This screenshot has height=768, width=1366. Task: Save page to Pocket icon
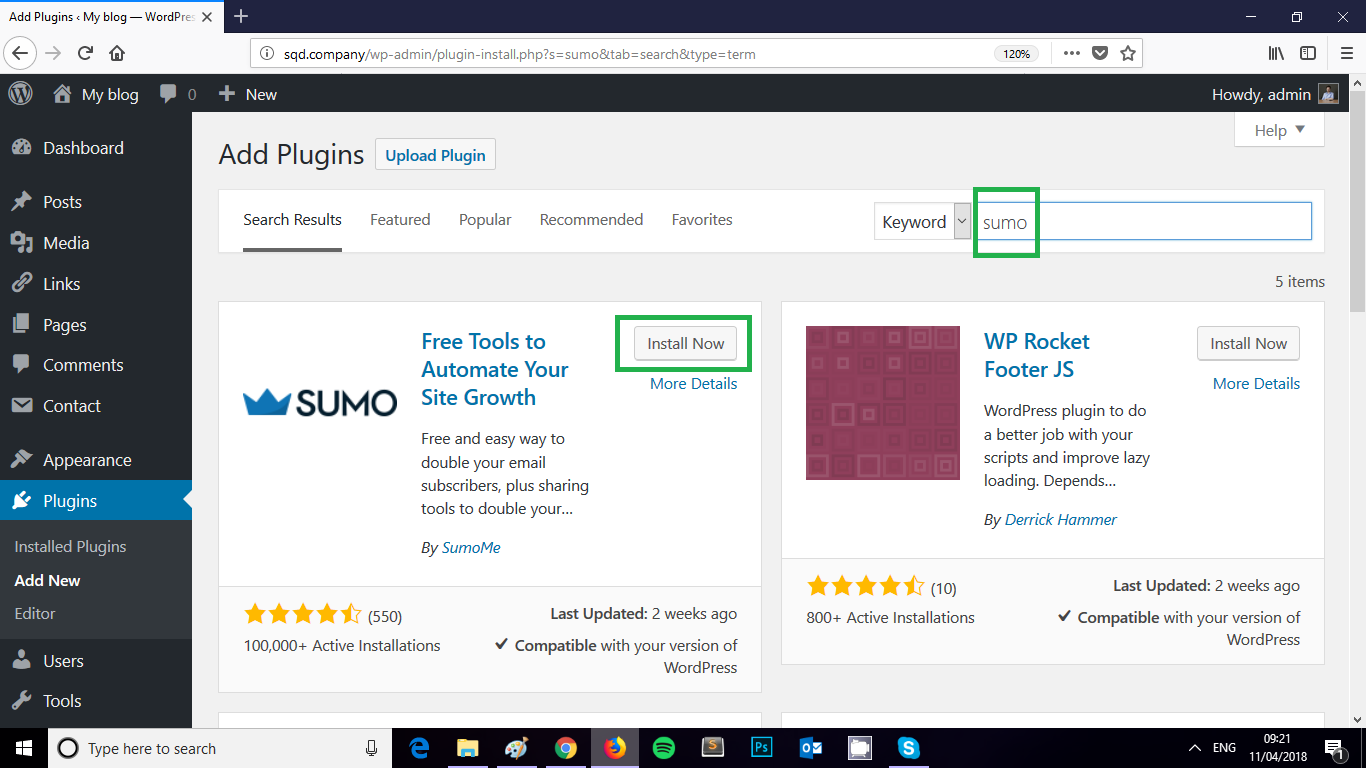(1100, 53)
